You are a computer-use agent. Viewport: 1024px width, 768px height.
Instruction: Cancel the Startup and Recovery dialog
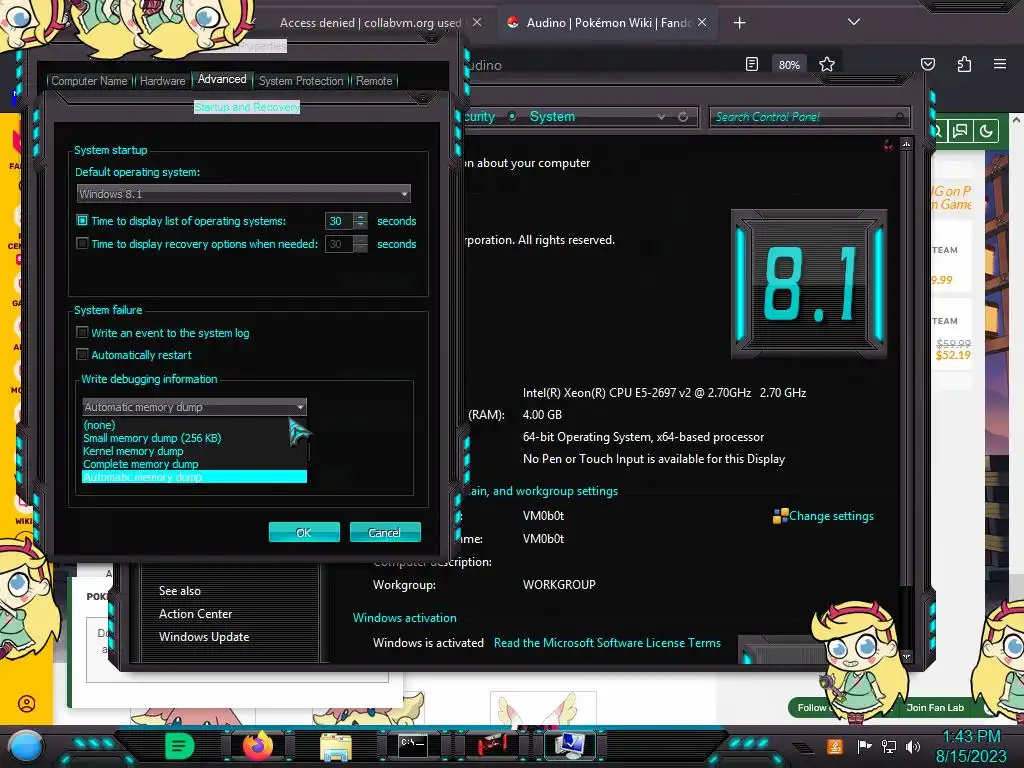pyautogui.click(x=385, y=532)
